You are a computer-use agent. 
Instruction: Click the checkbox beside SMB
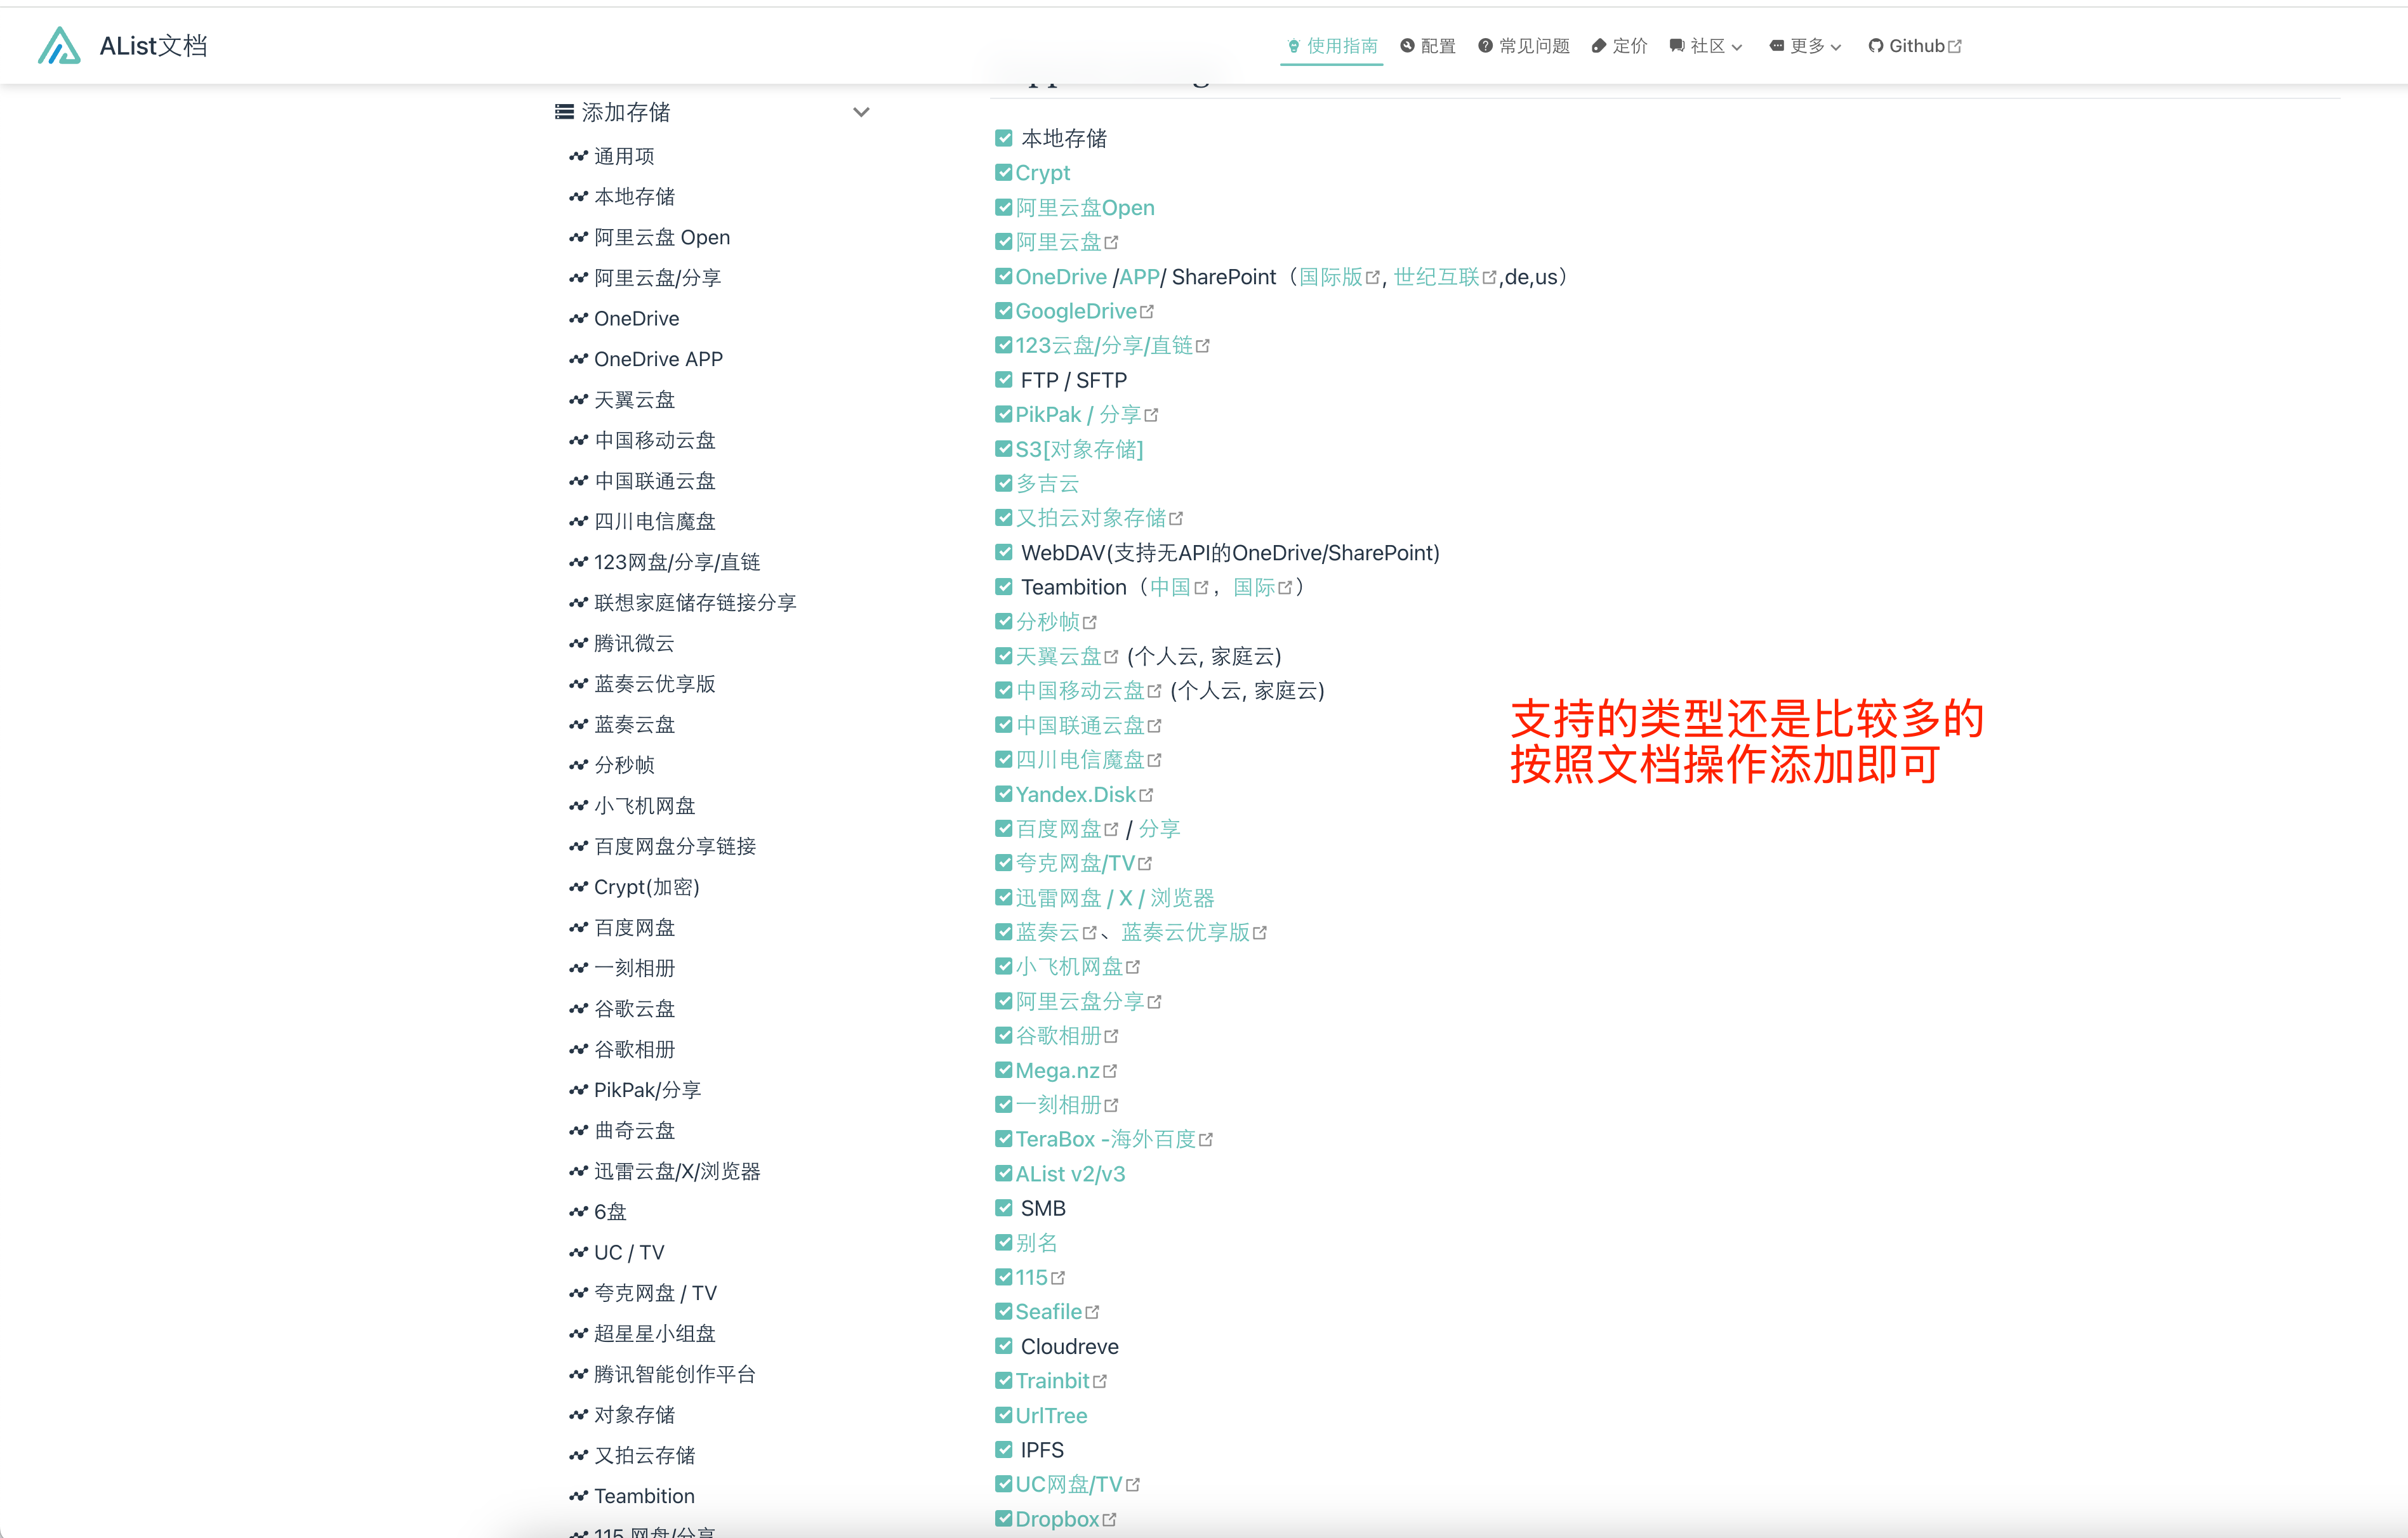1004,1208
